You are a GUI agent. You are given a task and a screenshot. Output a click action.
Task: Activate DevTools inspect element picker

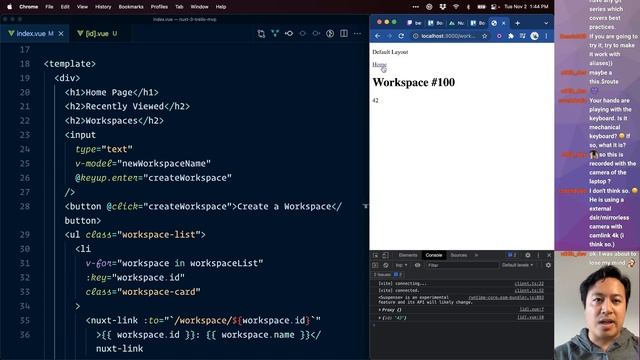376,255
